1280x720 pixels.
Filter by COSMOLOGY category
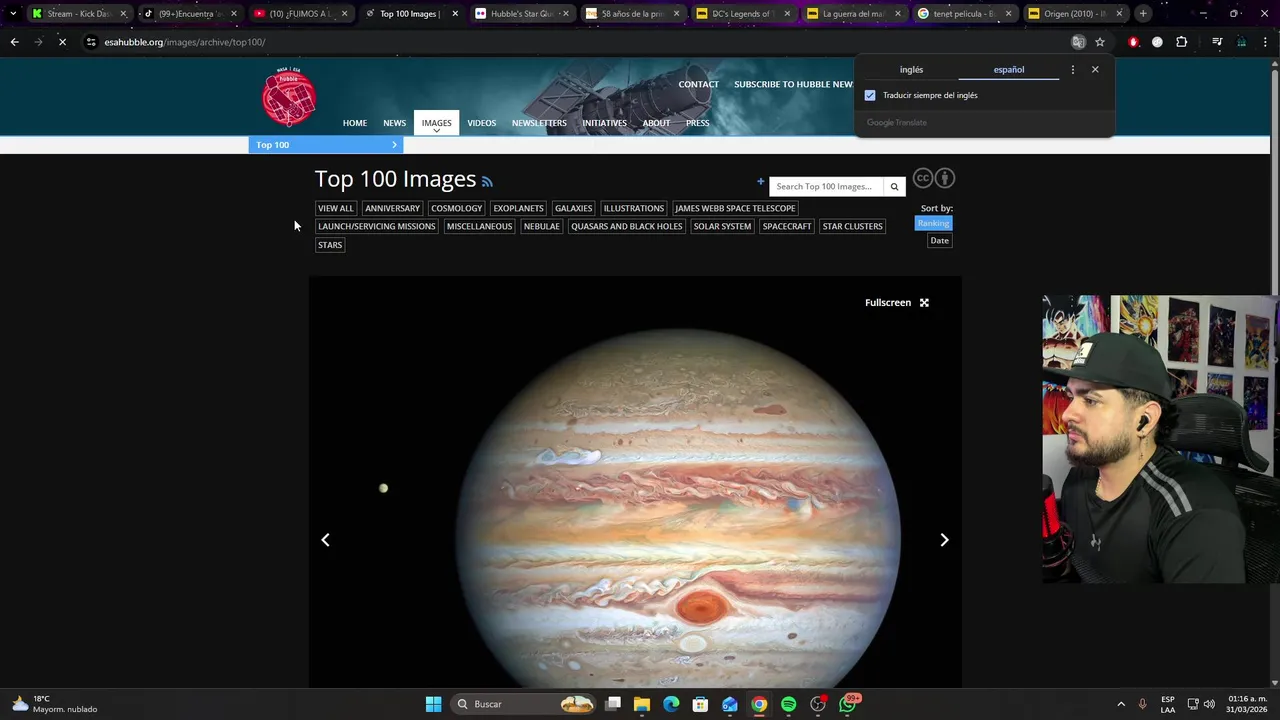457,208
